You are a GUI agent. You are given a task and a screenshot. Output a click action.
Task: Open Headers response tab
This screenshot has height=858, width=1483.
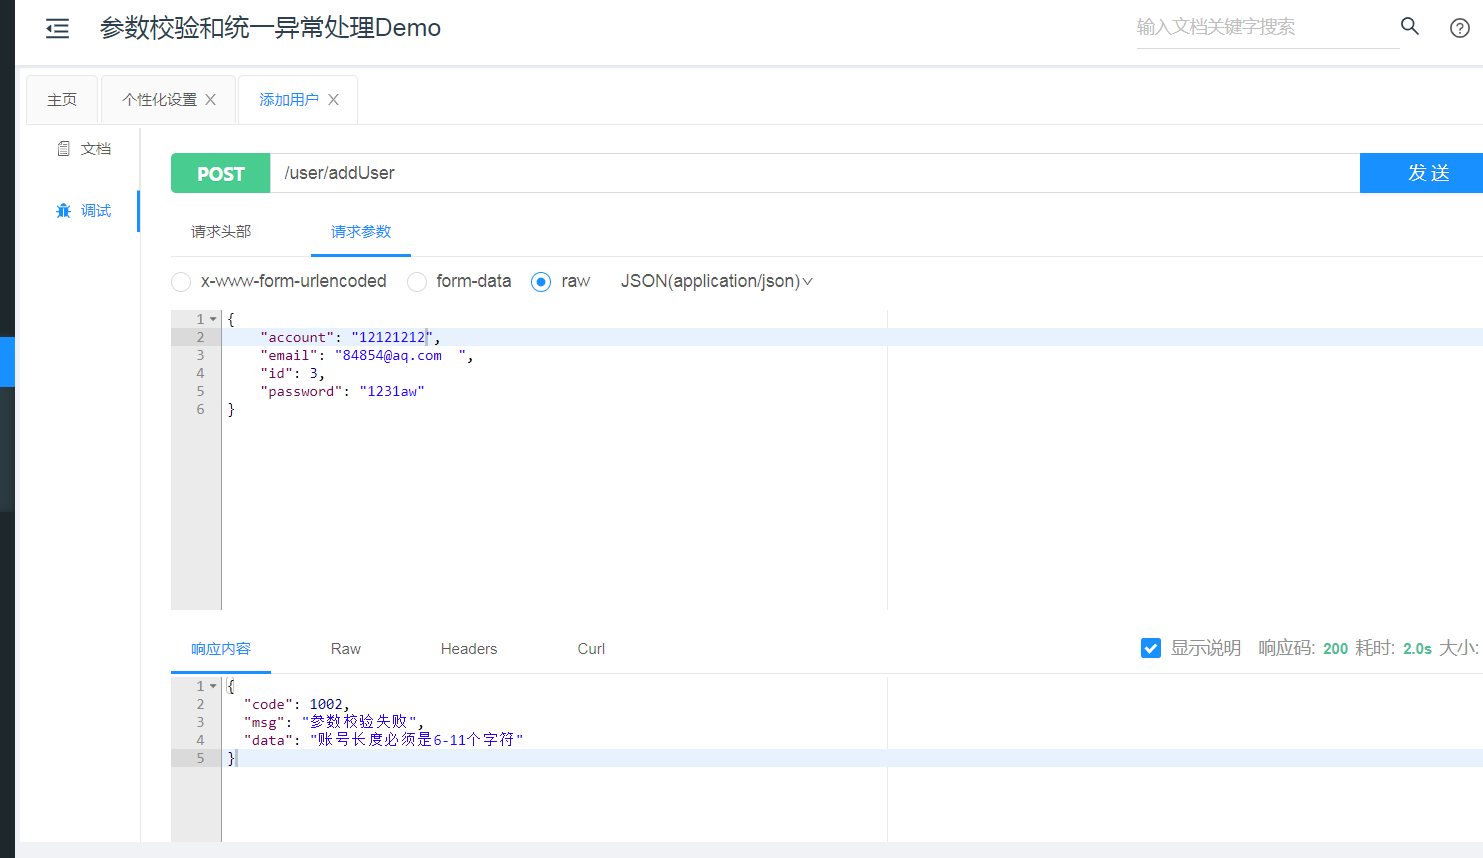point(469,649)
